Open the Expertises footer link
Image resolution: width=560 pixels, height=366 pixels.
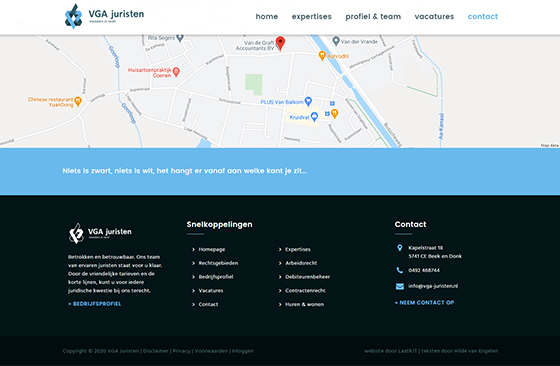[298, 249]
